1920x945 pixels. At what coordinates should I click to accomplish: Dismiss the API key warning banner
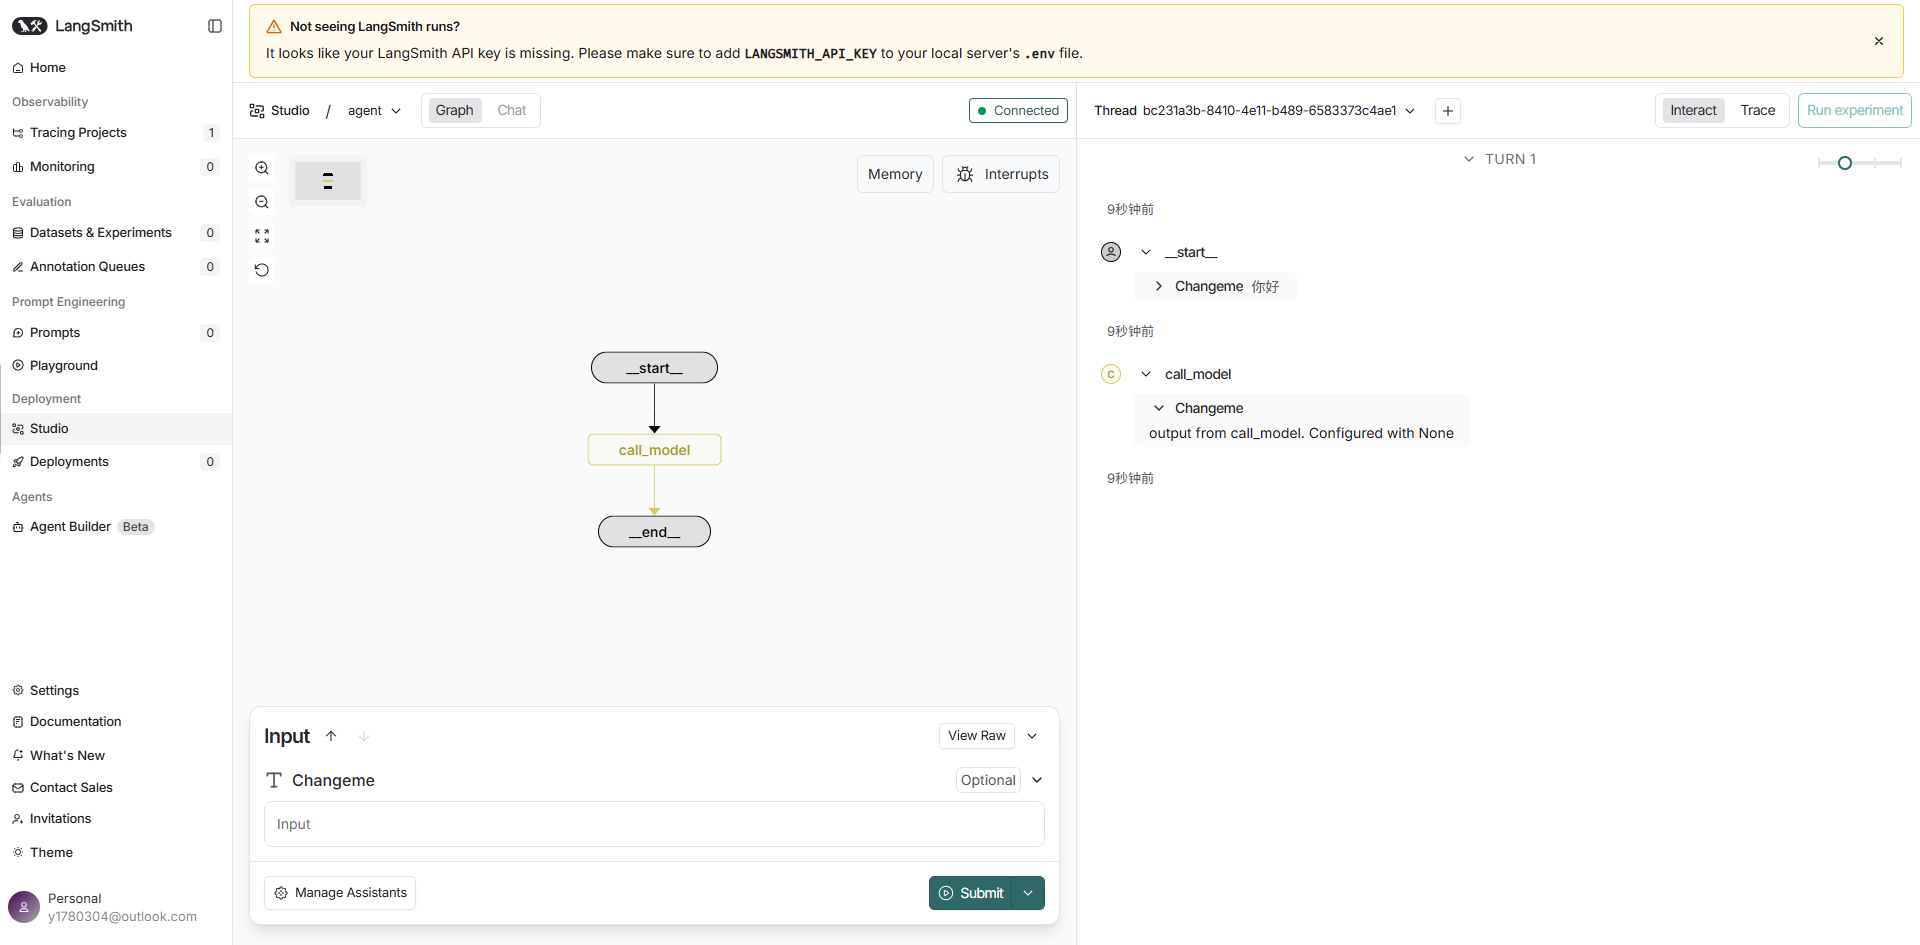pyautogui.click(x=1878, y=41)
